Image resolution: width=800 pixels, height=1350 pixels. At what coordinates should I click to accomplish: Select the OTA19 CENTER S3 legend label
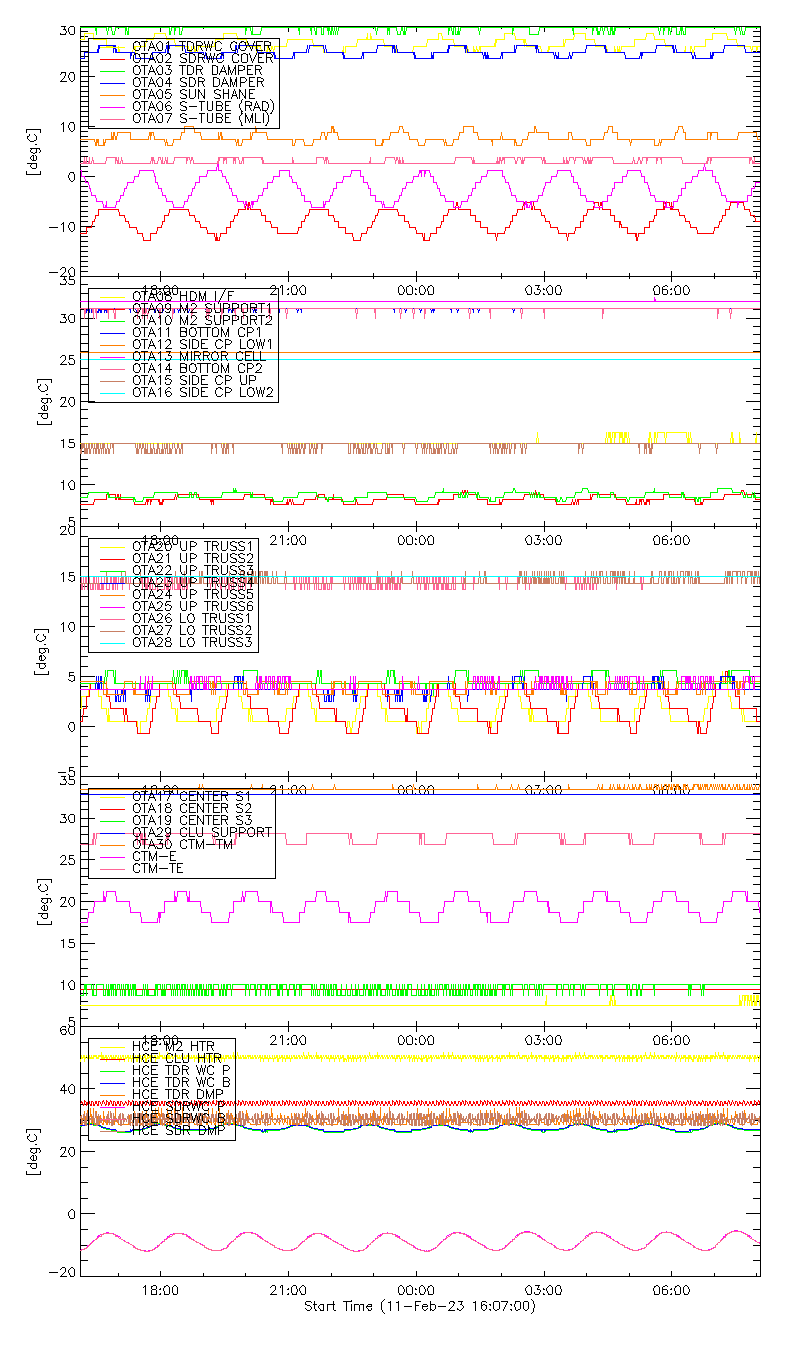point(191,820)
